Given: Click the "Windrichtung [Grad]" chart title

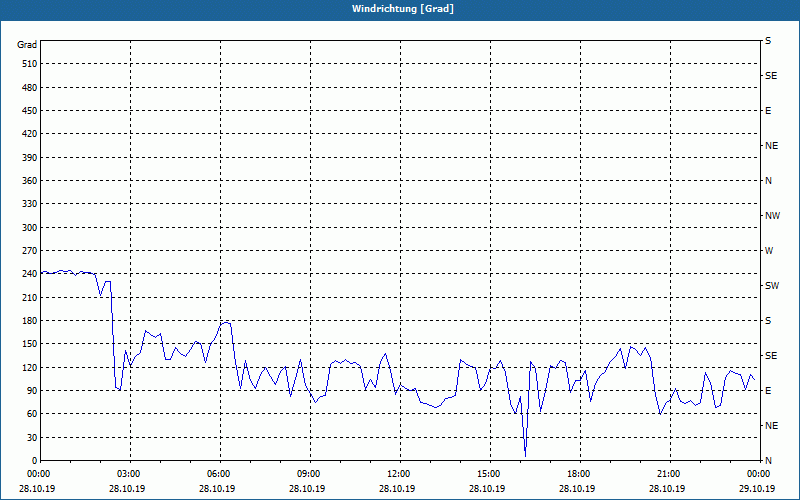Looking at the screenshot, I should (403, 9).
